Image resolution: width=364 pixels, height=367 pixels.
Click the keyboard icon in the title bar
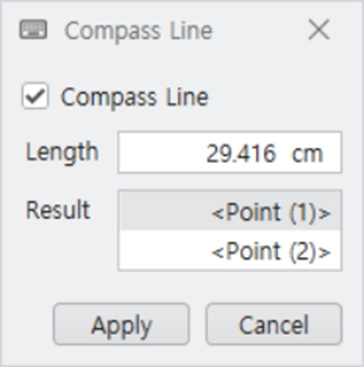(33, 30)
